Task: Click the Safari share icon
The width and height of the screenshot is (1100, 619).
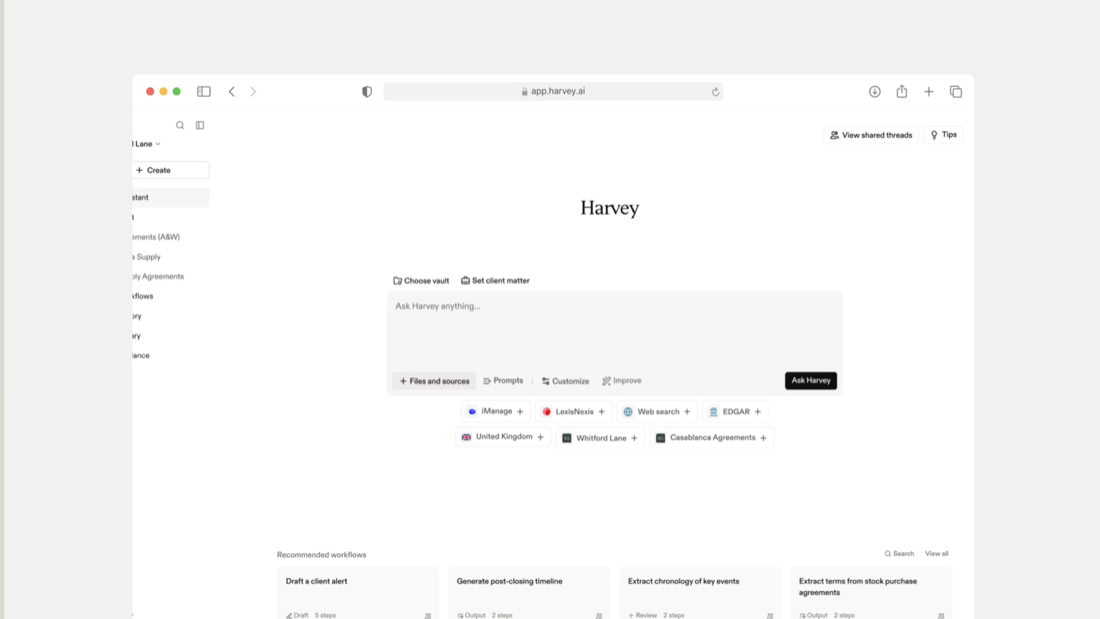Action: pyautogui.click(x=901, y=91)
